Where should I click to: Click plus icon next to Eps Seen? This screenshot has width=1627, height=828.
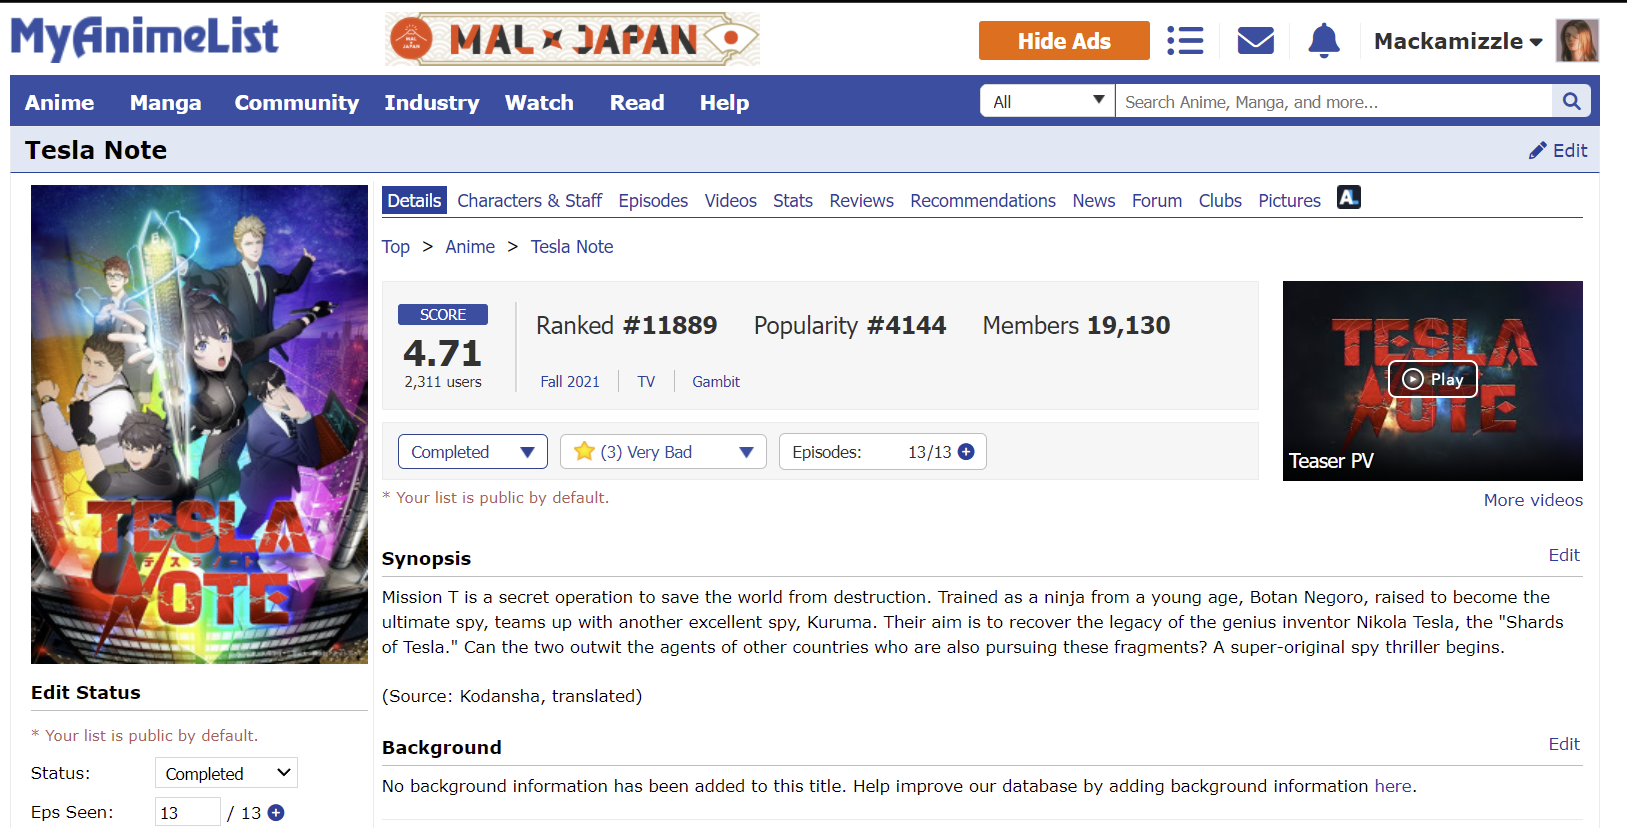(276, 813)
